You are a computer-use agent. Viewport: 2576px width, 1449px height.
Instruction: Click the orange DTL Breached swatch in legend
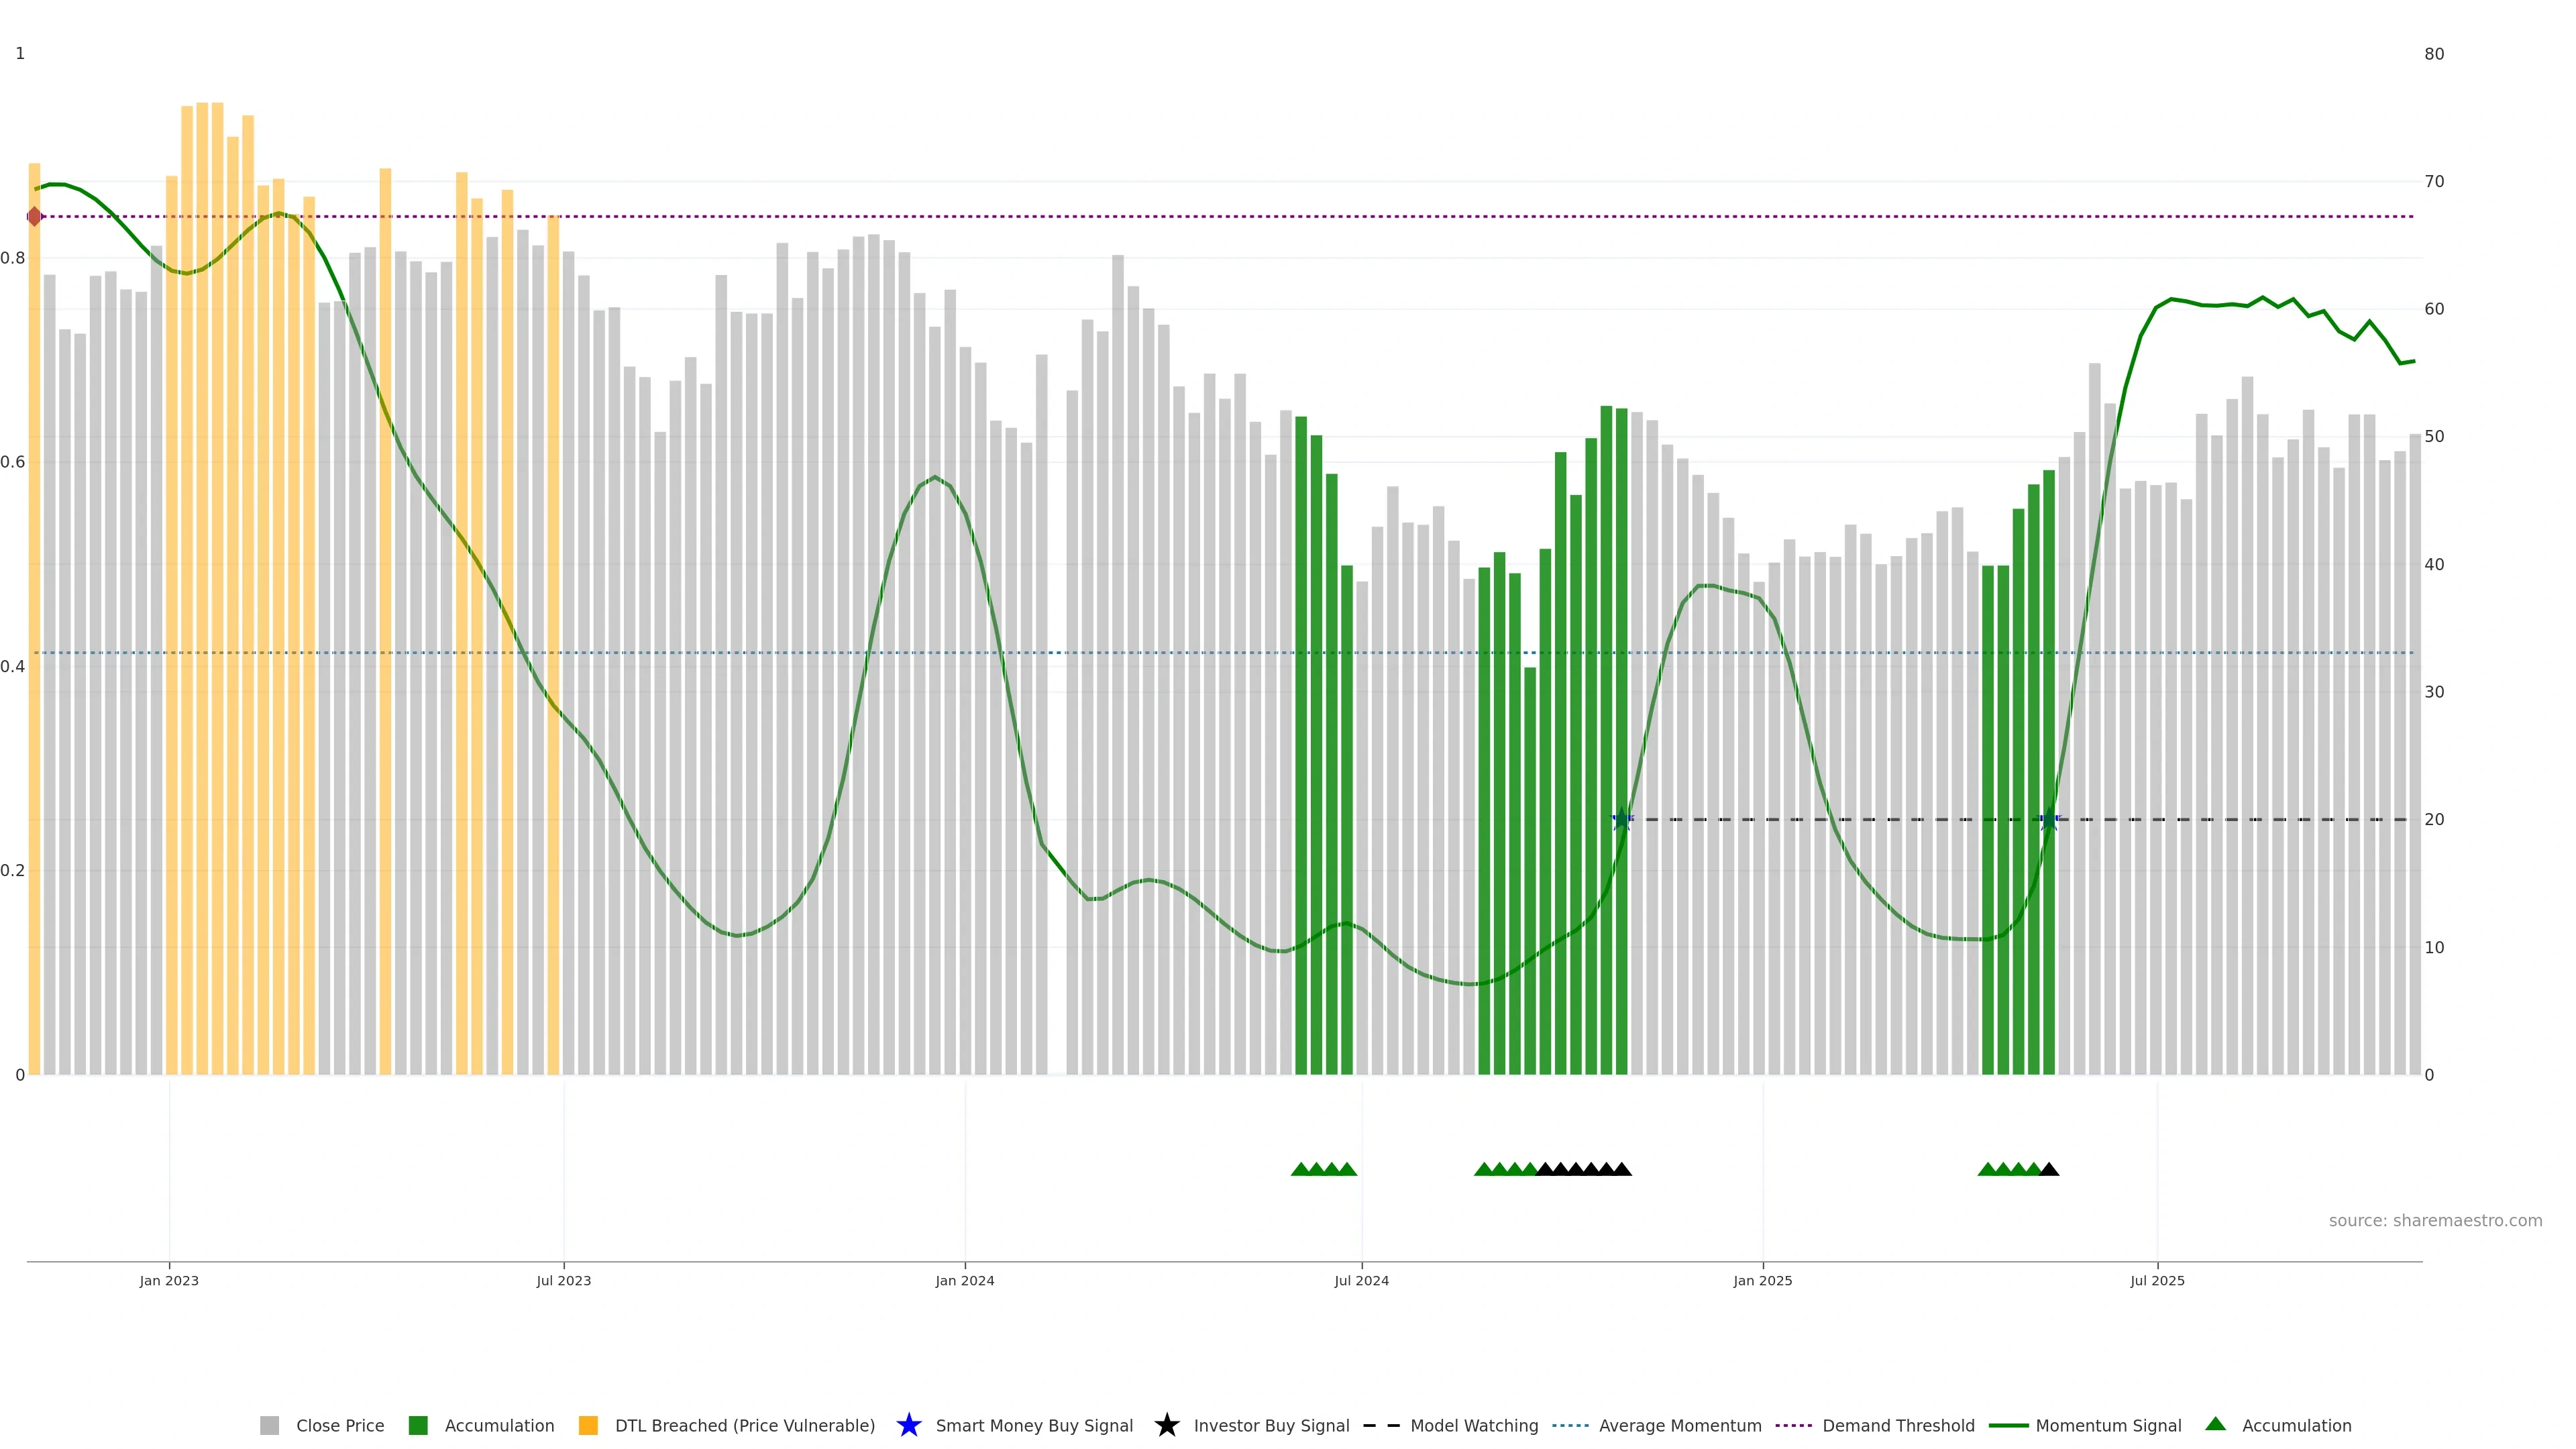(588, 1426)
